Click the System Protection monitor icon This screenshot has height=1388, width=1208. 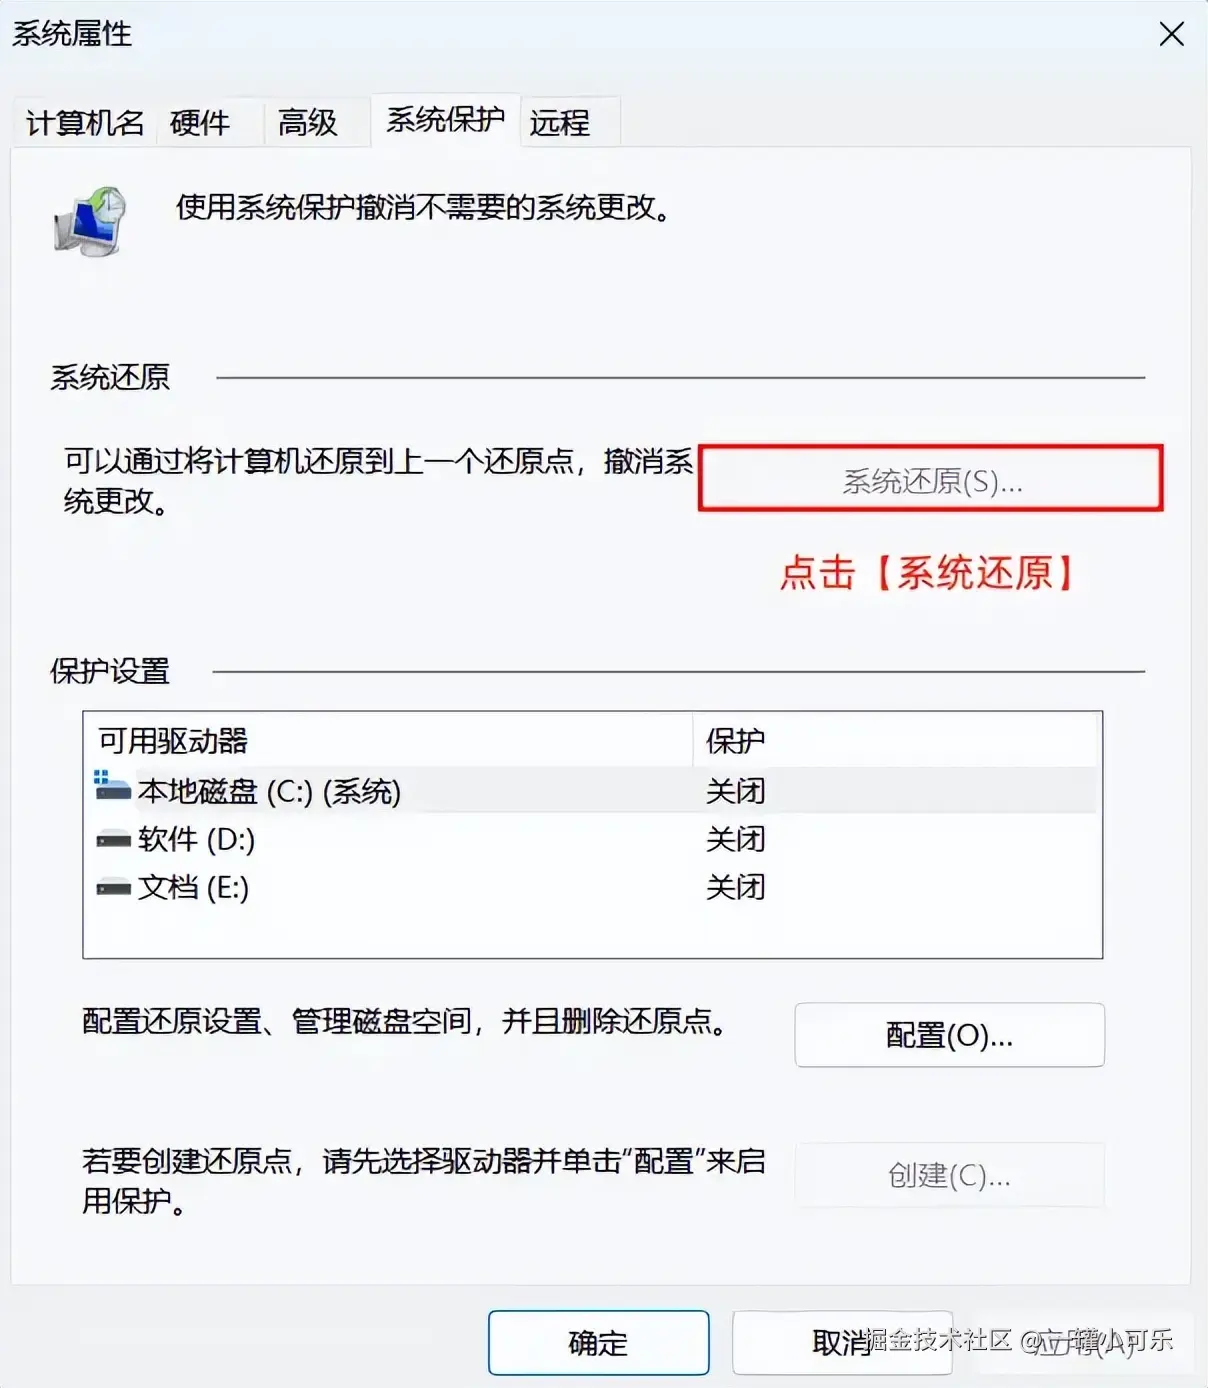90,220
